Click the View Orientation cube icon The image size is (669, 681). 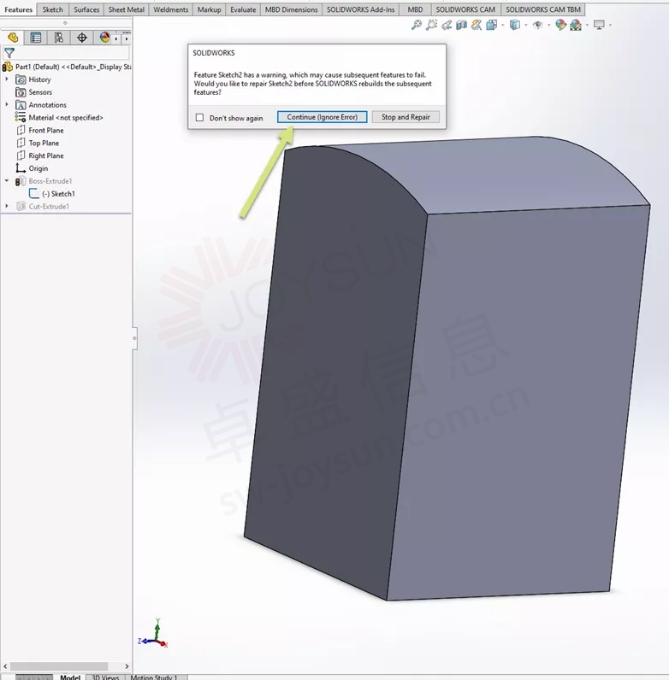point(492,25)
